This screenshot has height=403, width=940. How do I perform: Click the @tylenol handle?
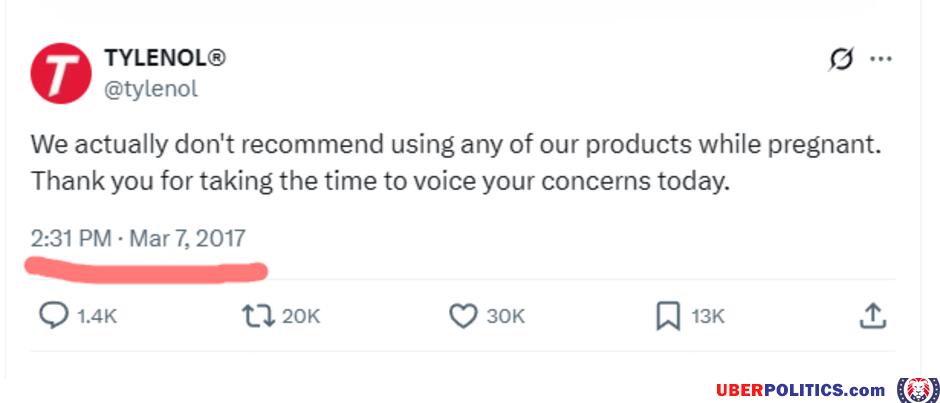click(x=151, y=89)
